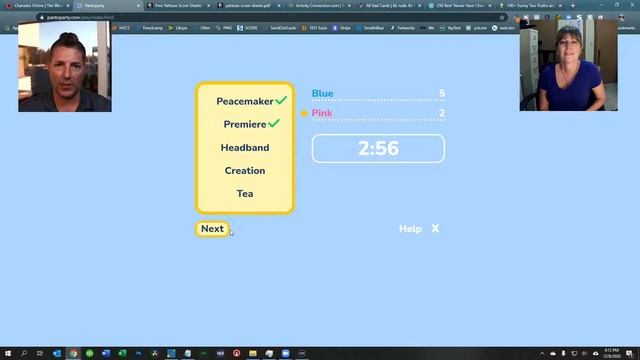Viewport: 640px width, 360px height.
Task: Bookmark this page with the star icon
Action: pos(502,18)
